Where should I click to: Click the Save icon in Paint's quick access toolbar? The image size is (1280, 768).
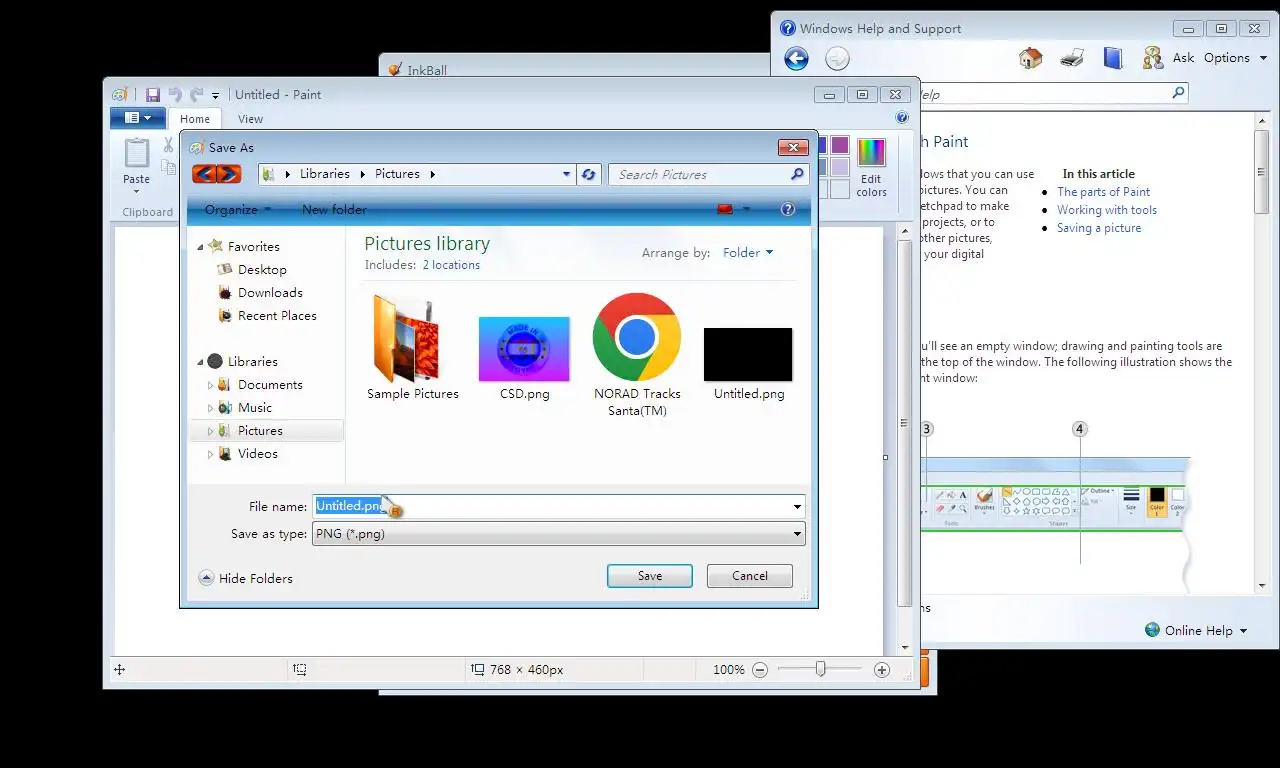click(153, 95)
